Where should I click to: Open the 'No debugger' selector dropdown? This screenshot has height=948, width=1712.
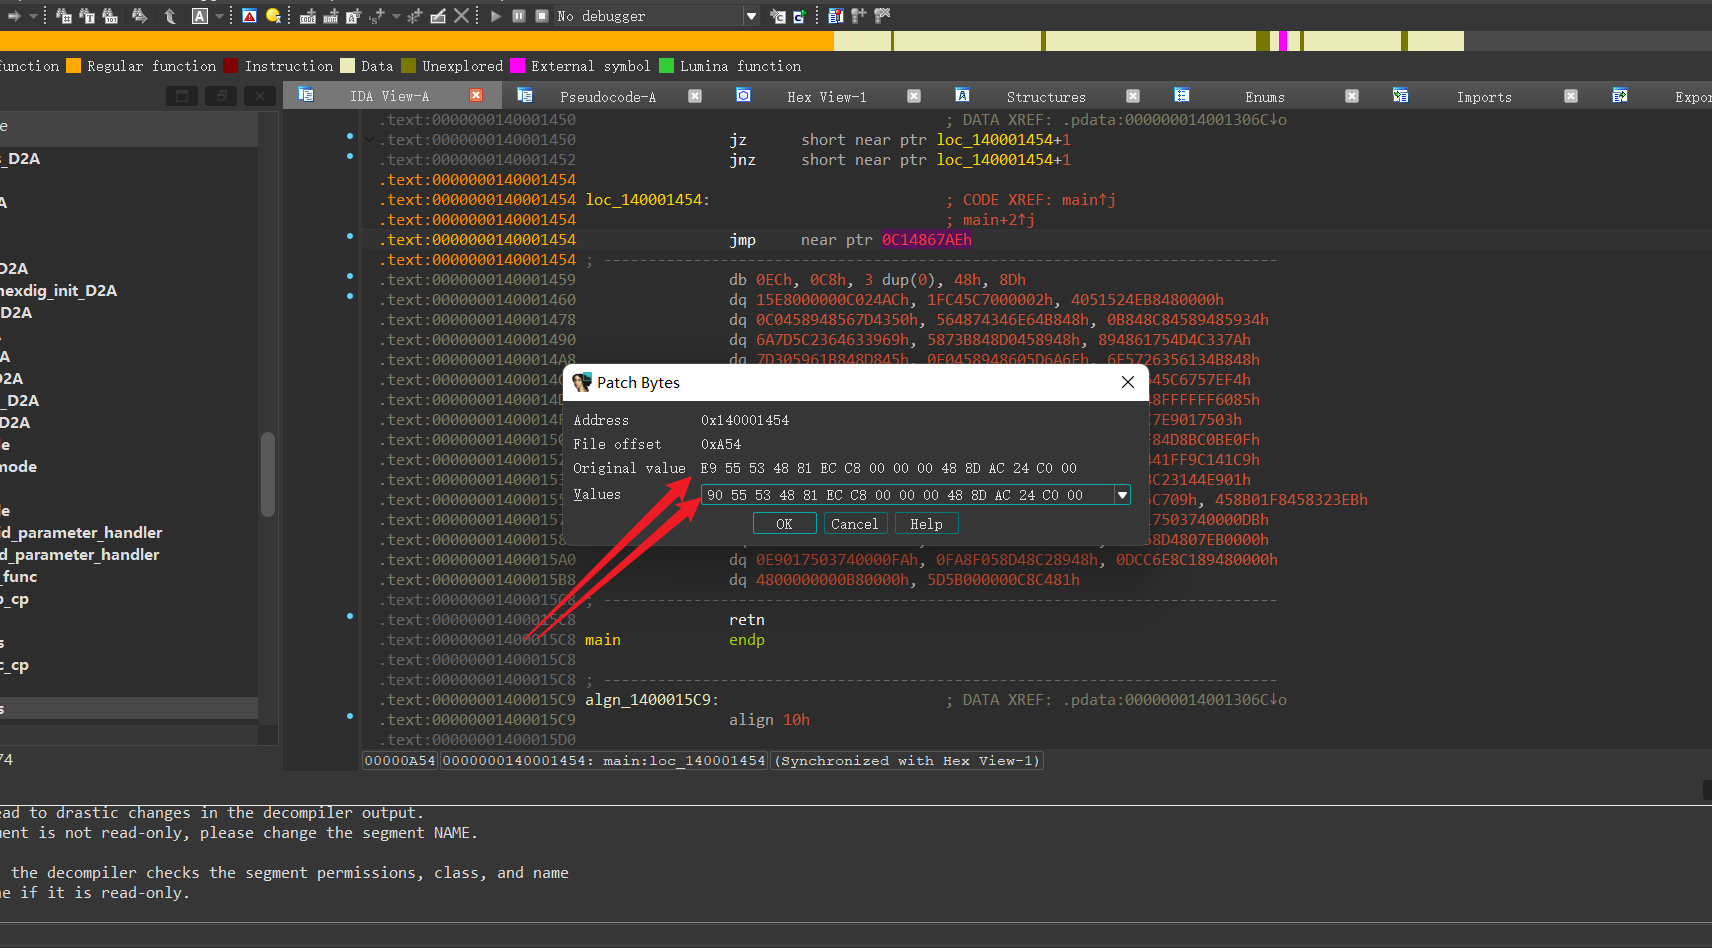click(x=751, y=16)
